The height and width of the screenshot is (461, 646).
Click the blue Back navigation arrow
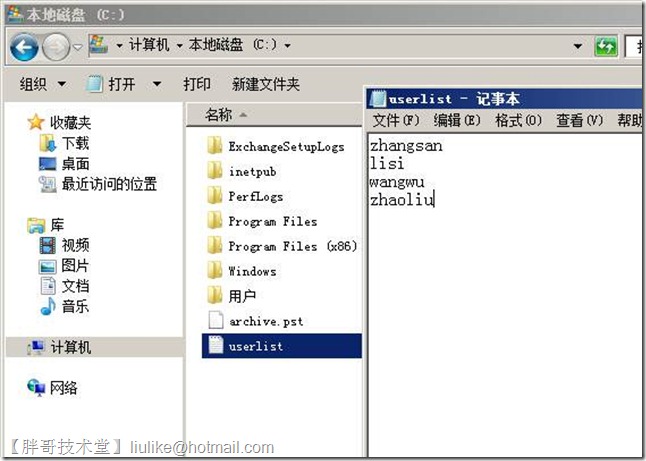coord(24,47)
